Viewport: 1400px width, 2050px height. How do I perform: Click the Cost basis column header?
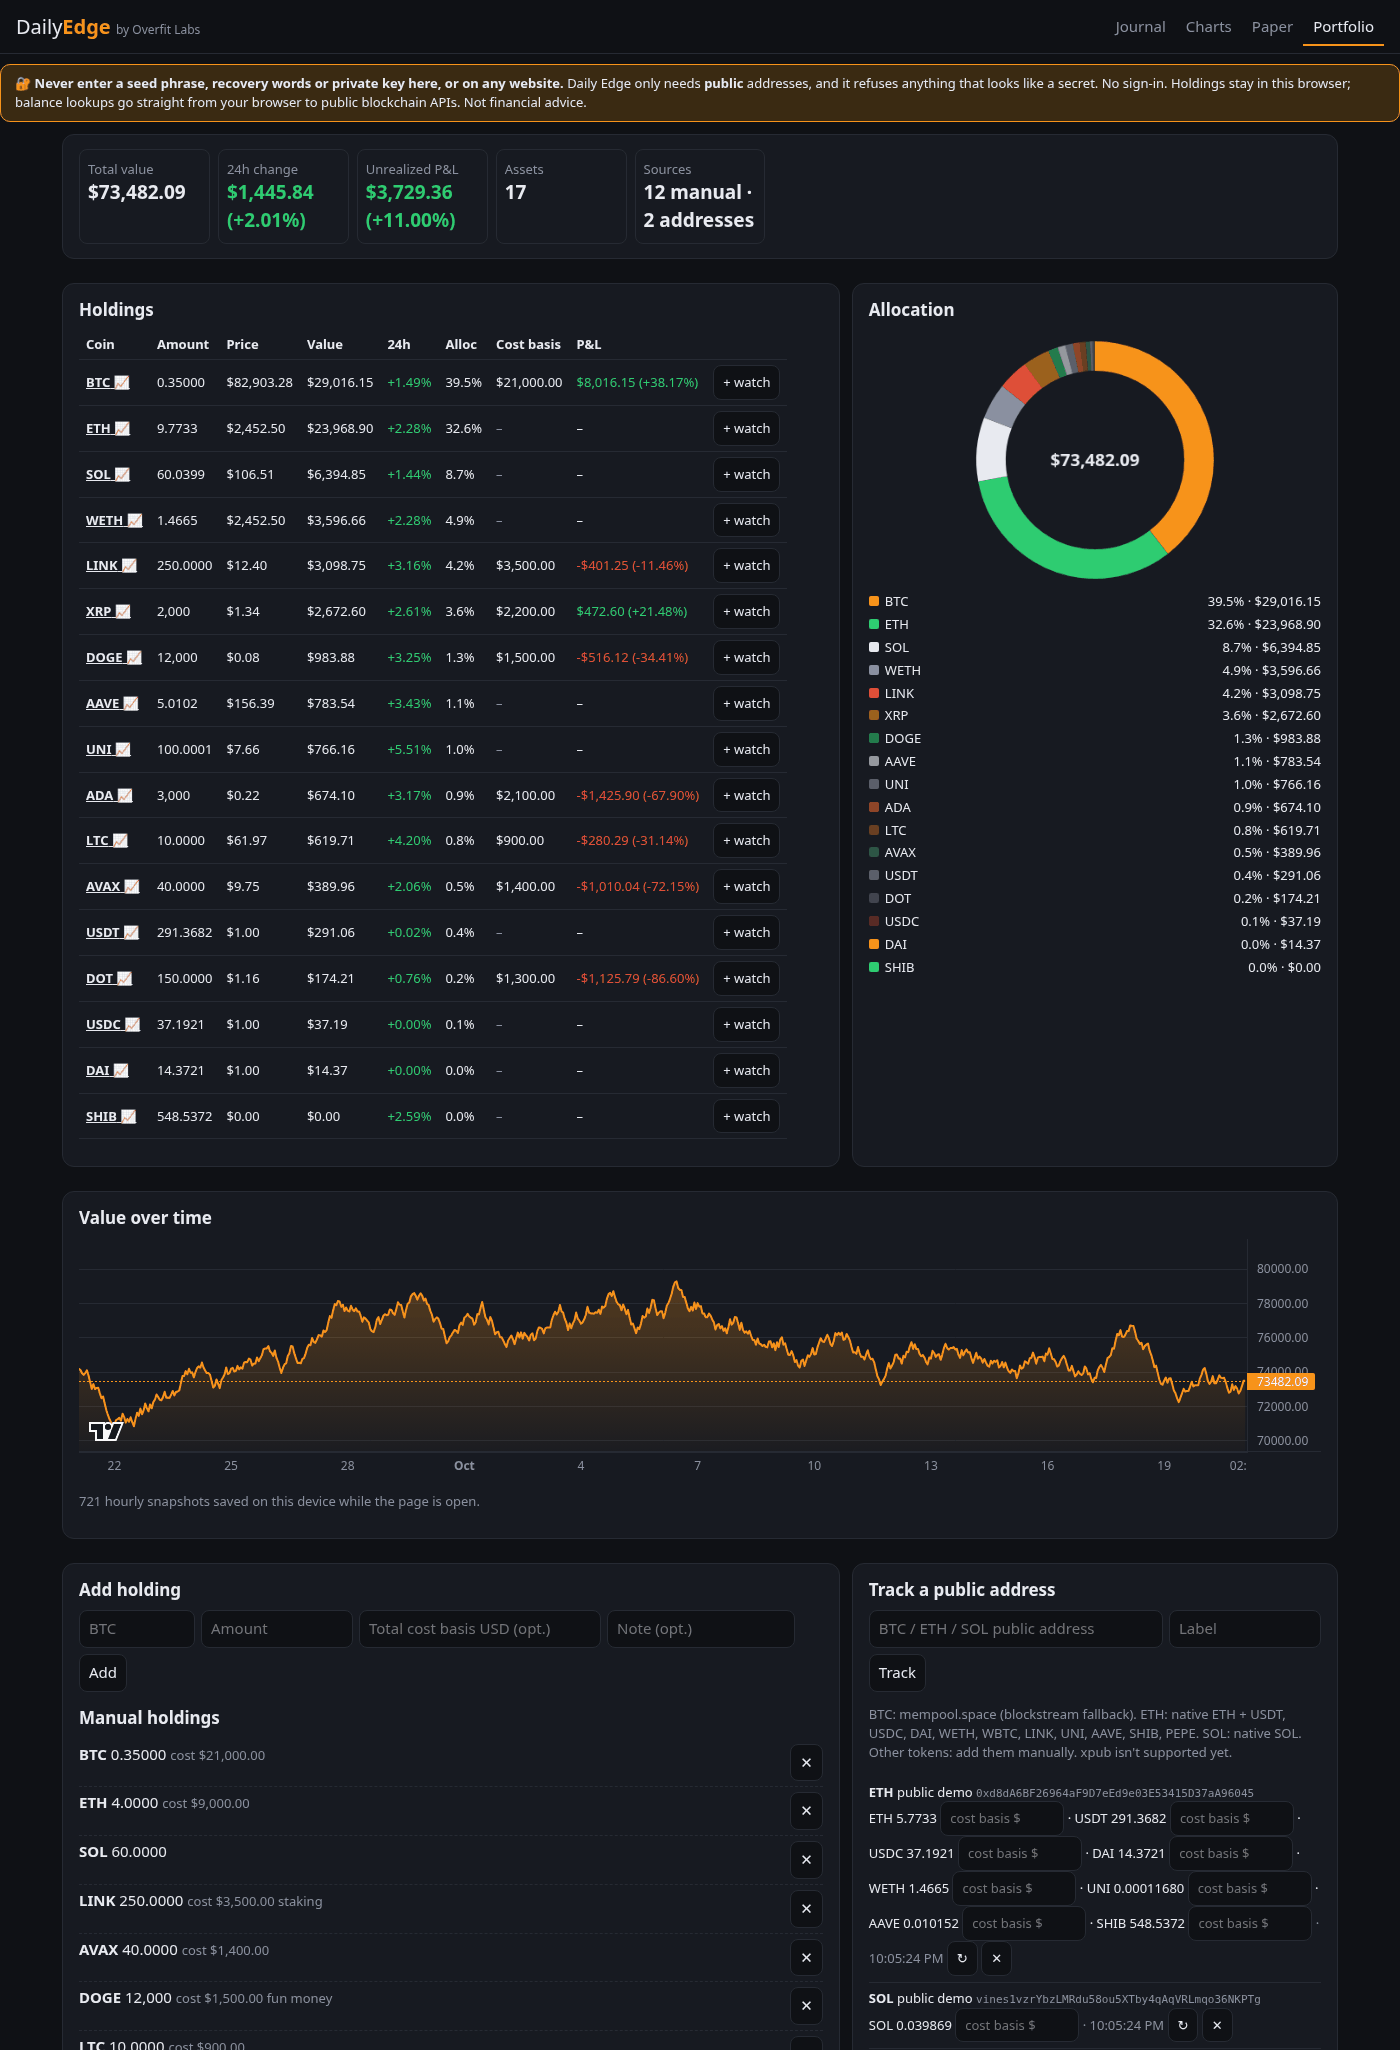528,345
